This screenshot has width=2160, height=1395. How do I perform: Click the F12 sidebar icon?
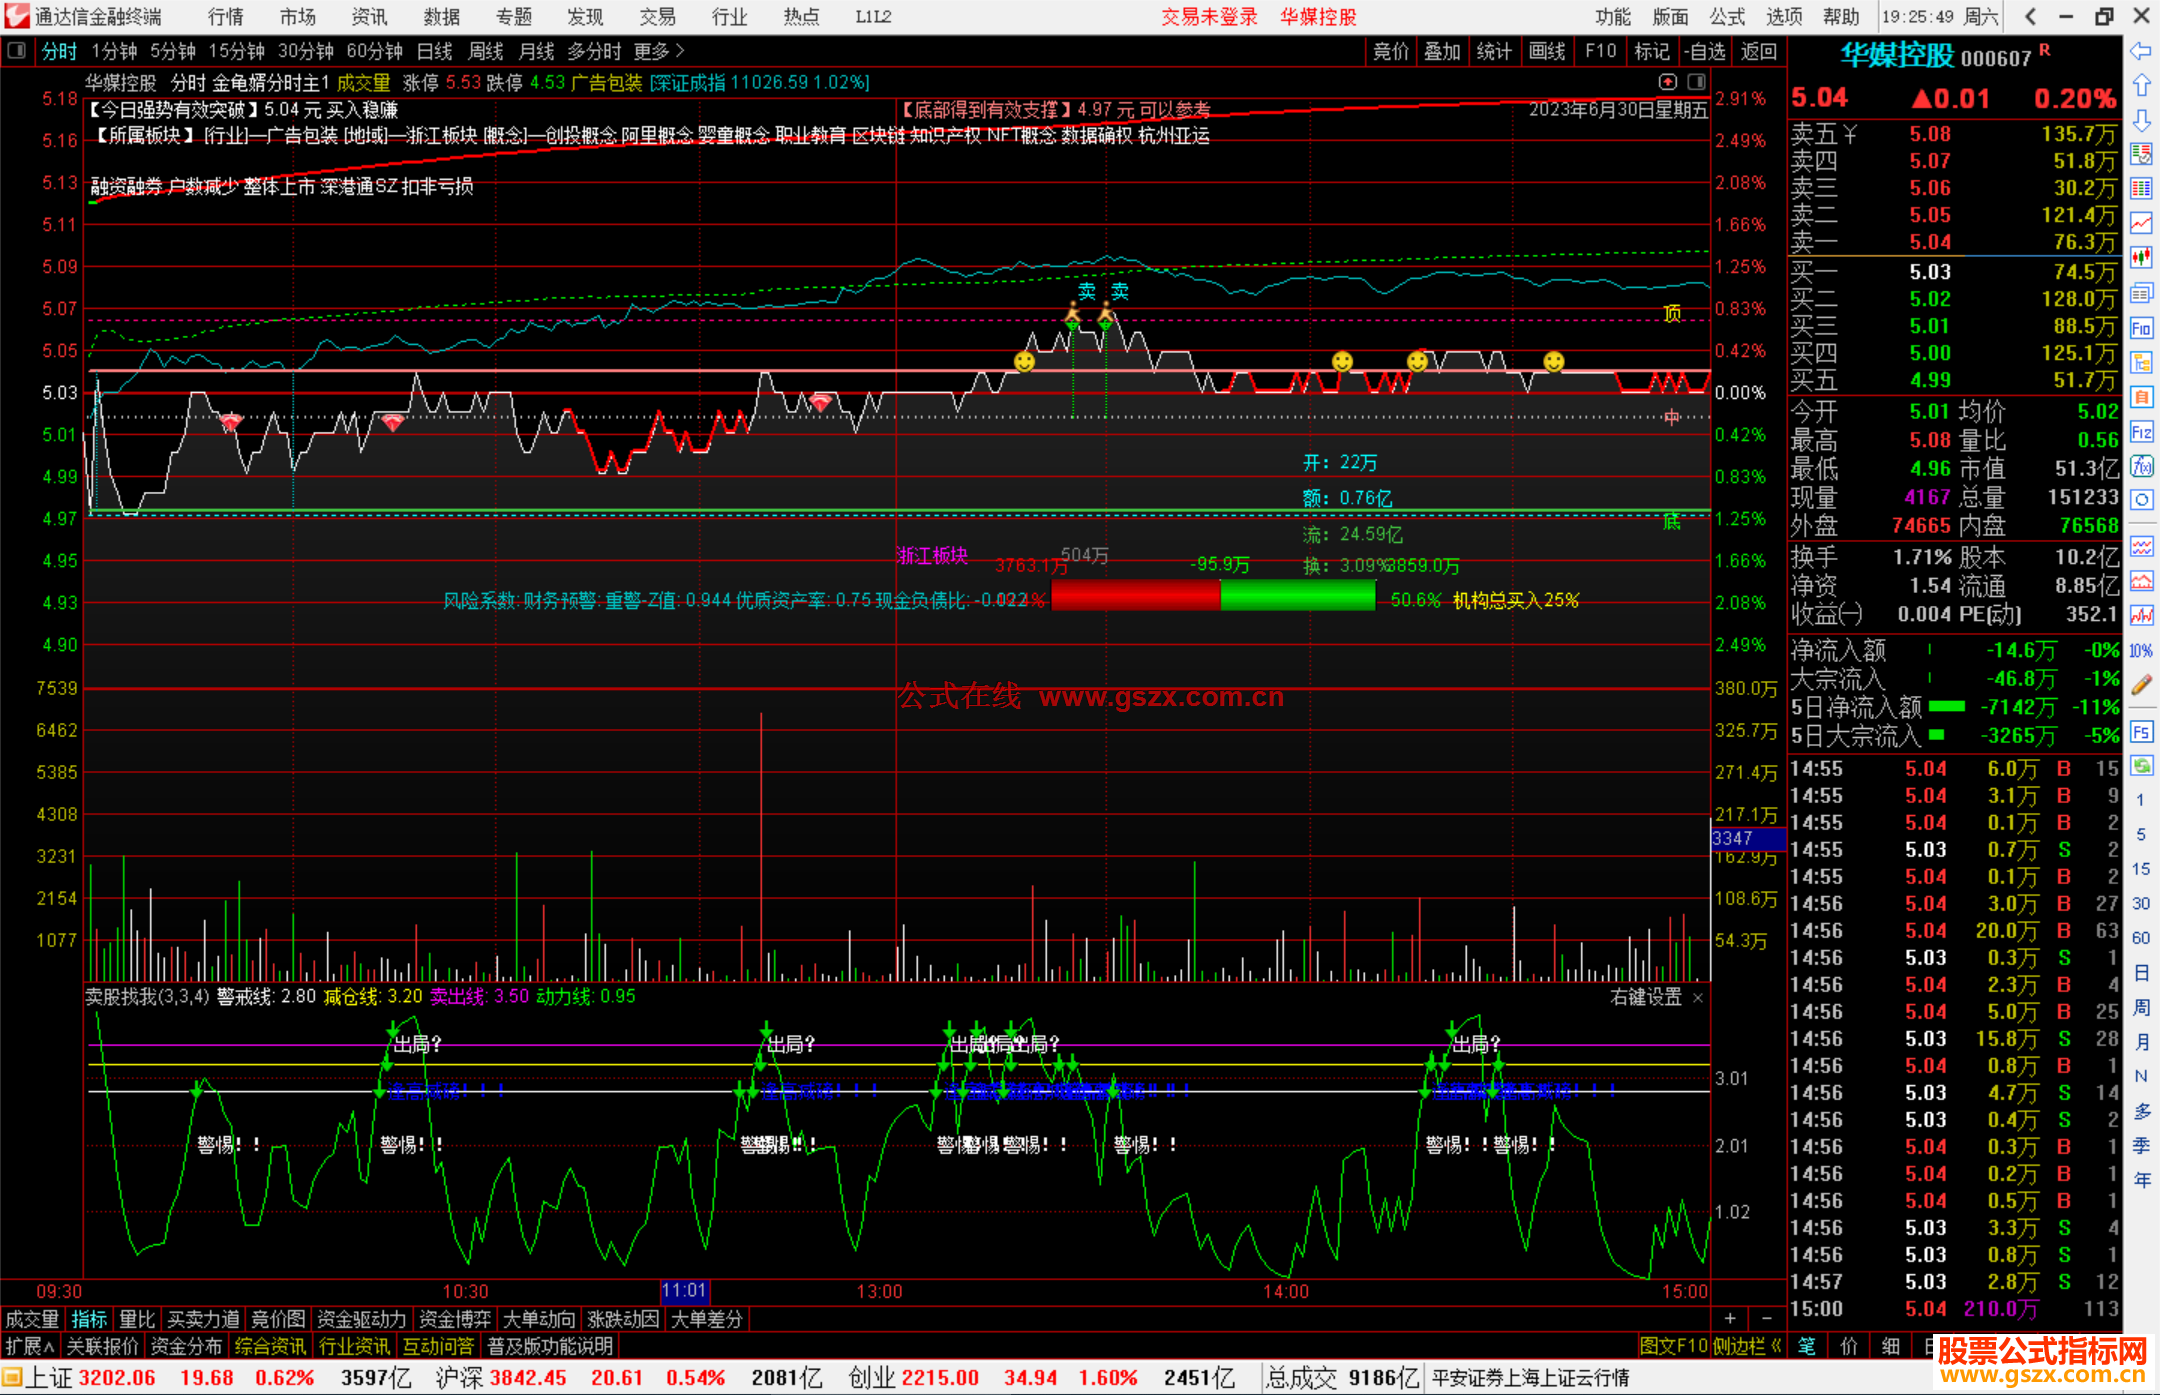click(2141, 432)
